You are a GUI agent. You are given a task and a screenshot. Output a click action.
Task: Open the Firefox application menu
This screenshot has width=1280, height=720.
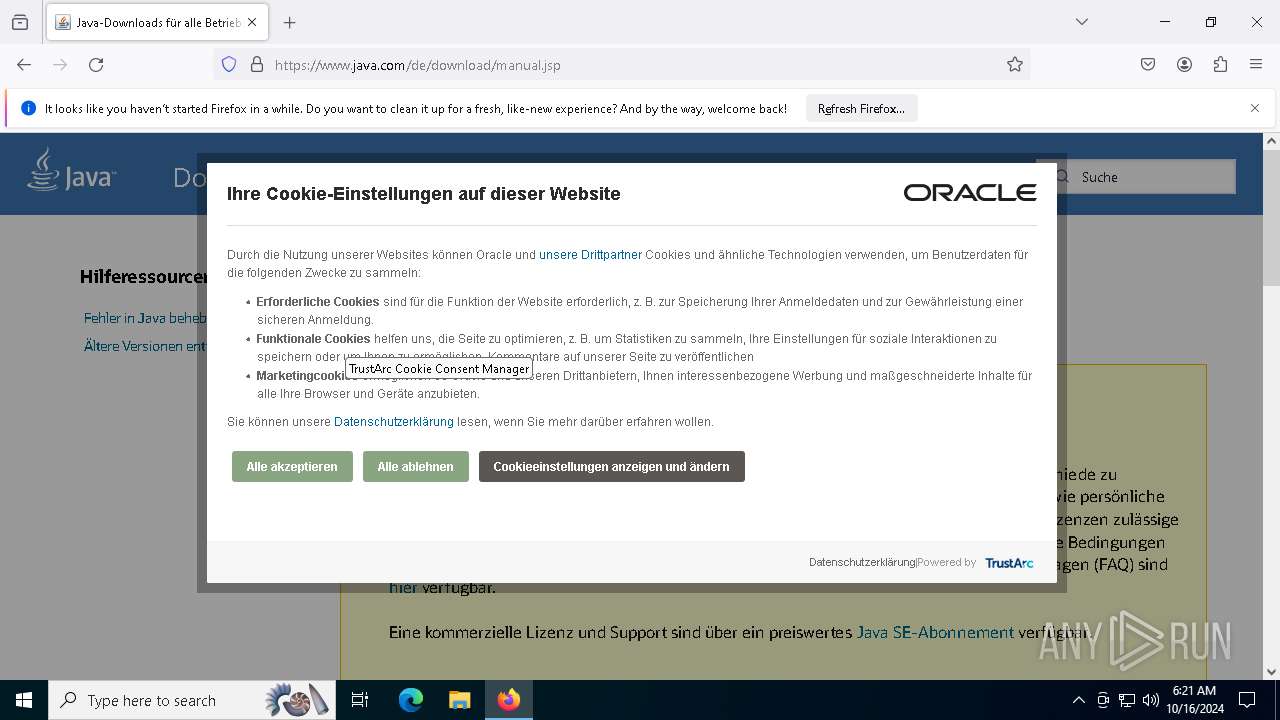[x=1256, y=65]
